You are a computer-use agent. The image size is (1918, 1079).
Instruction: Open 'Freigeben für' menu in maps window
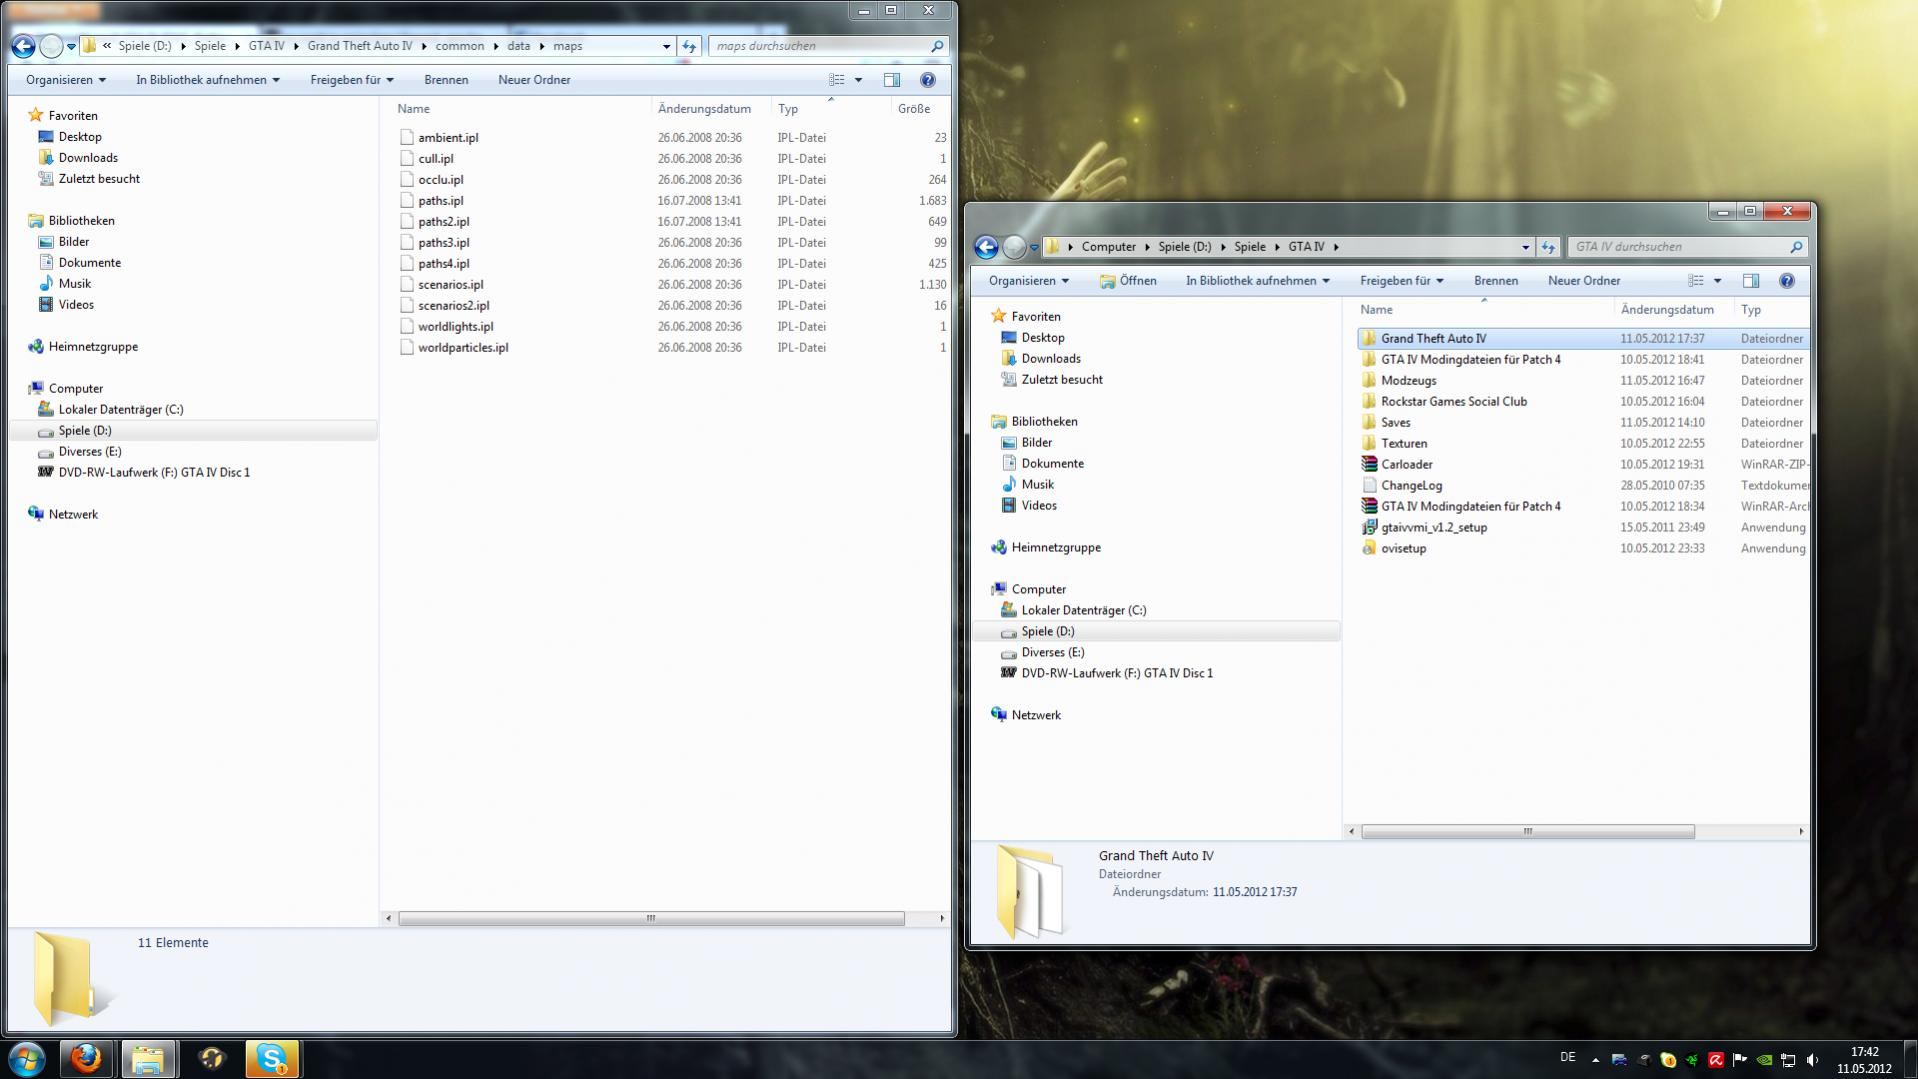pyautogui.click(x=352, y=80)
